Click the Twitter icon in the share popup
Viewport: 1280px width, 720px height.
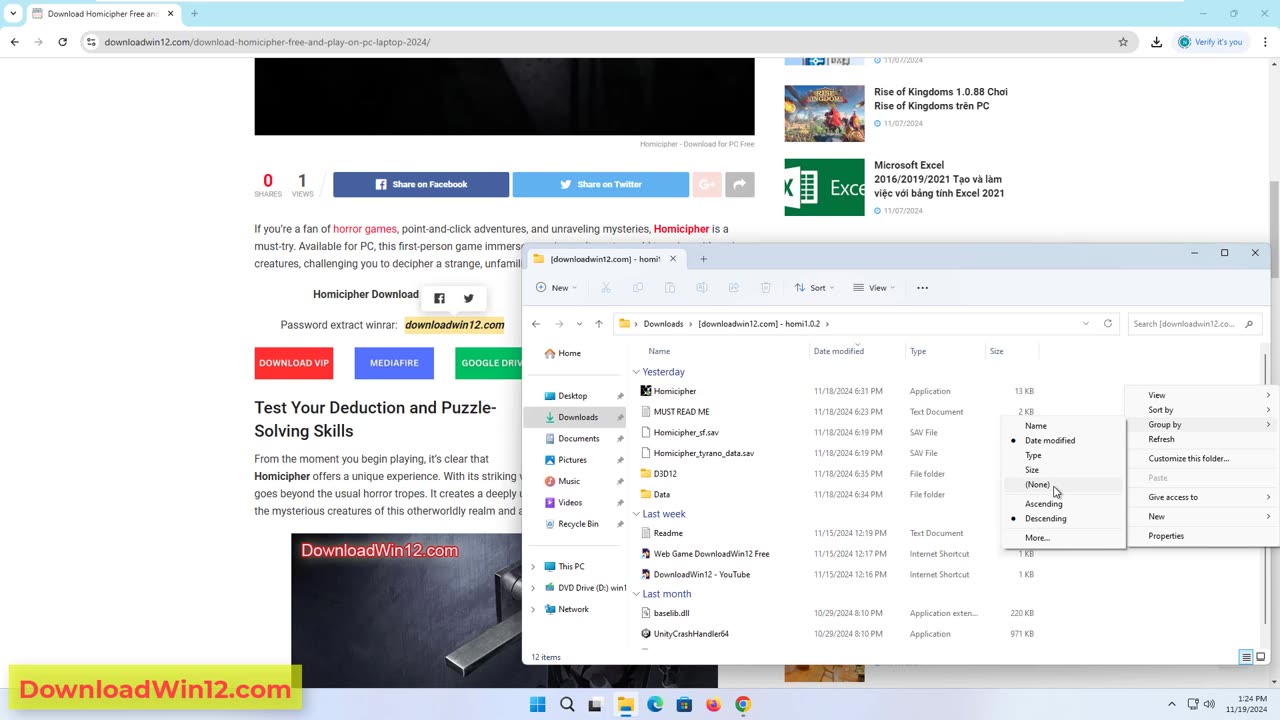[x=468, y=298]
